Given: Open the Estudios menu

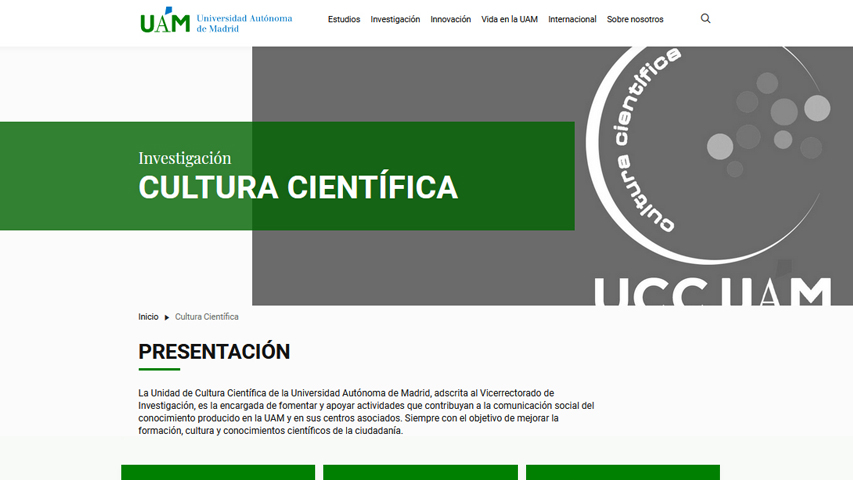Looking at the screenshot, I should pos(344,19).
